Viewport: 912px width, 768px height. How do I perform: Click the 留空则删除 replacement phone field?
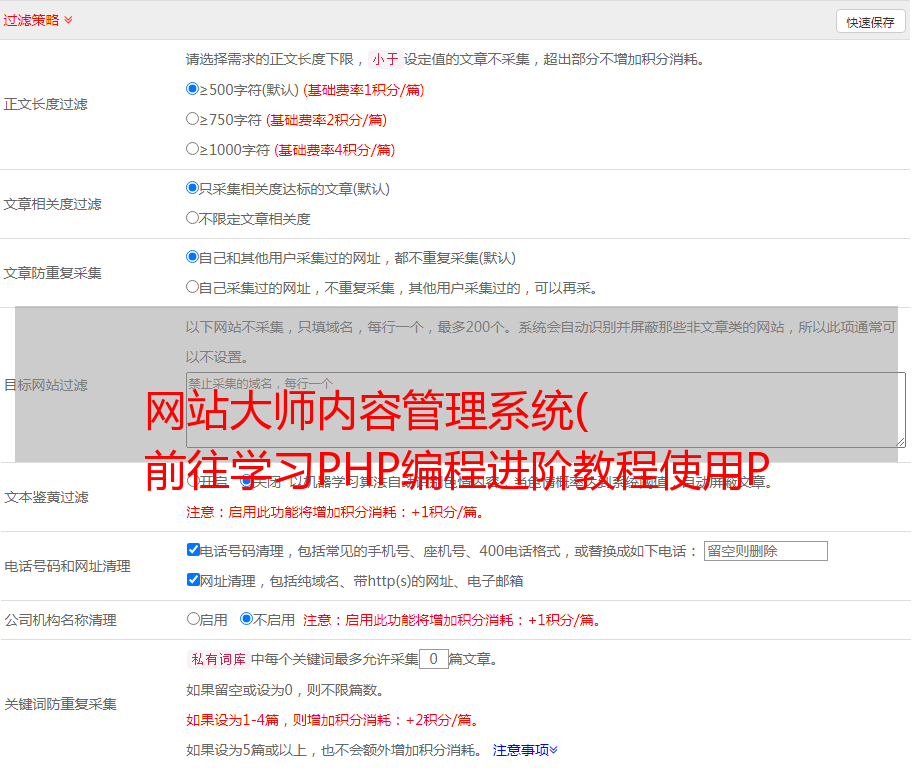(x=765, y=551)
